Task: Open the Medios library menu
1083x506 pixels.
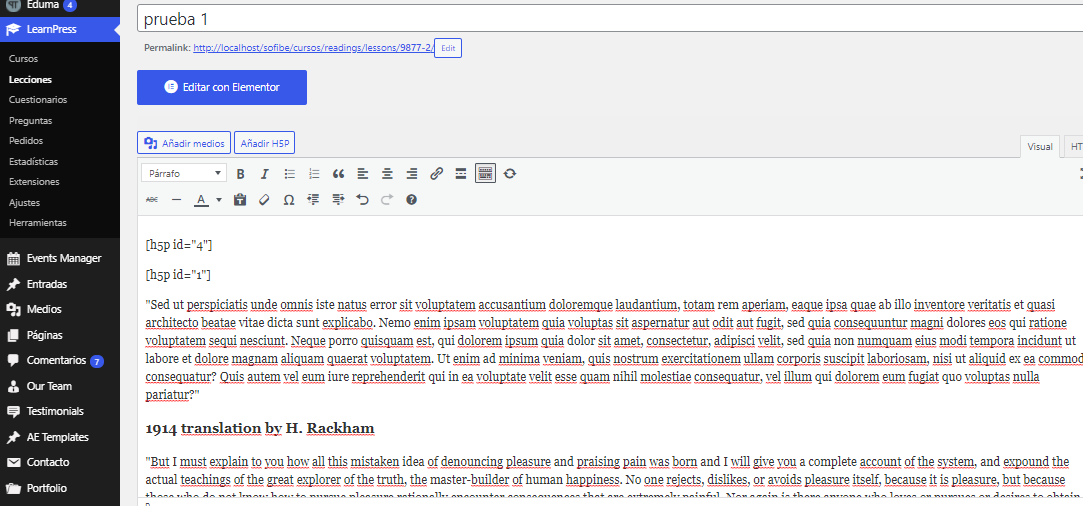Action: (59, 309)
